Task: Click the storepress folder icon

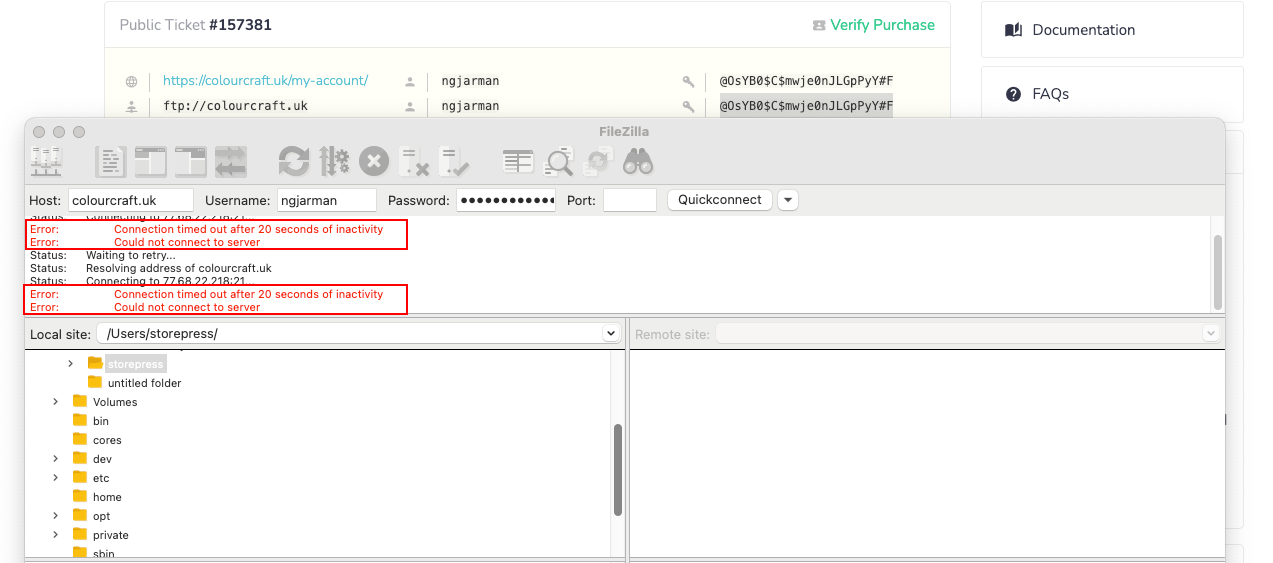Action: click(95, 364)
